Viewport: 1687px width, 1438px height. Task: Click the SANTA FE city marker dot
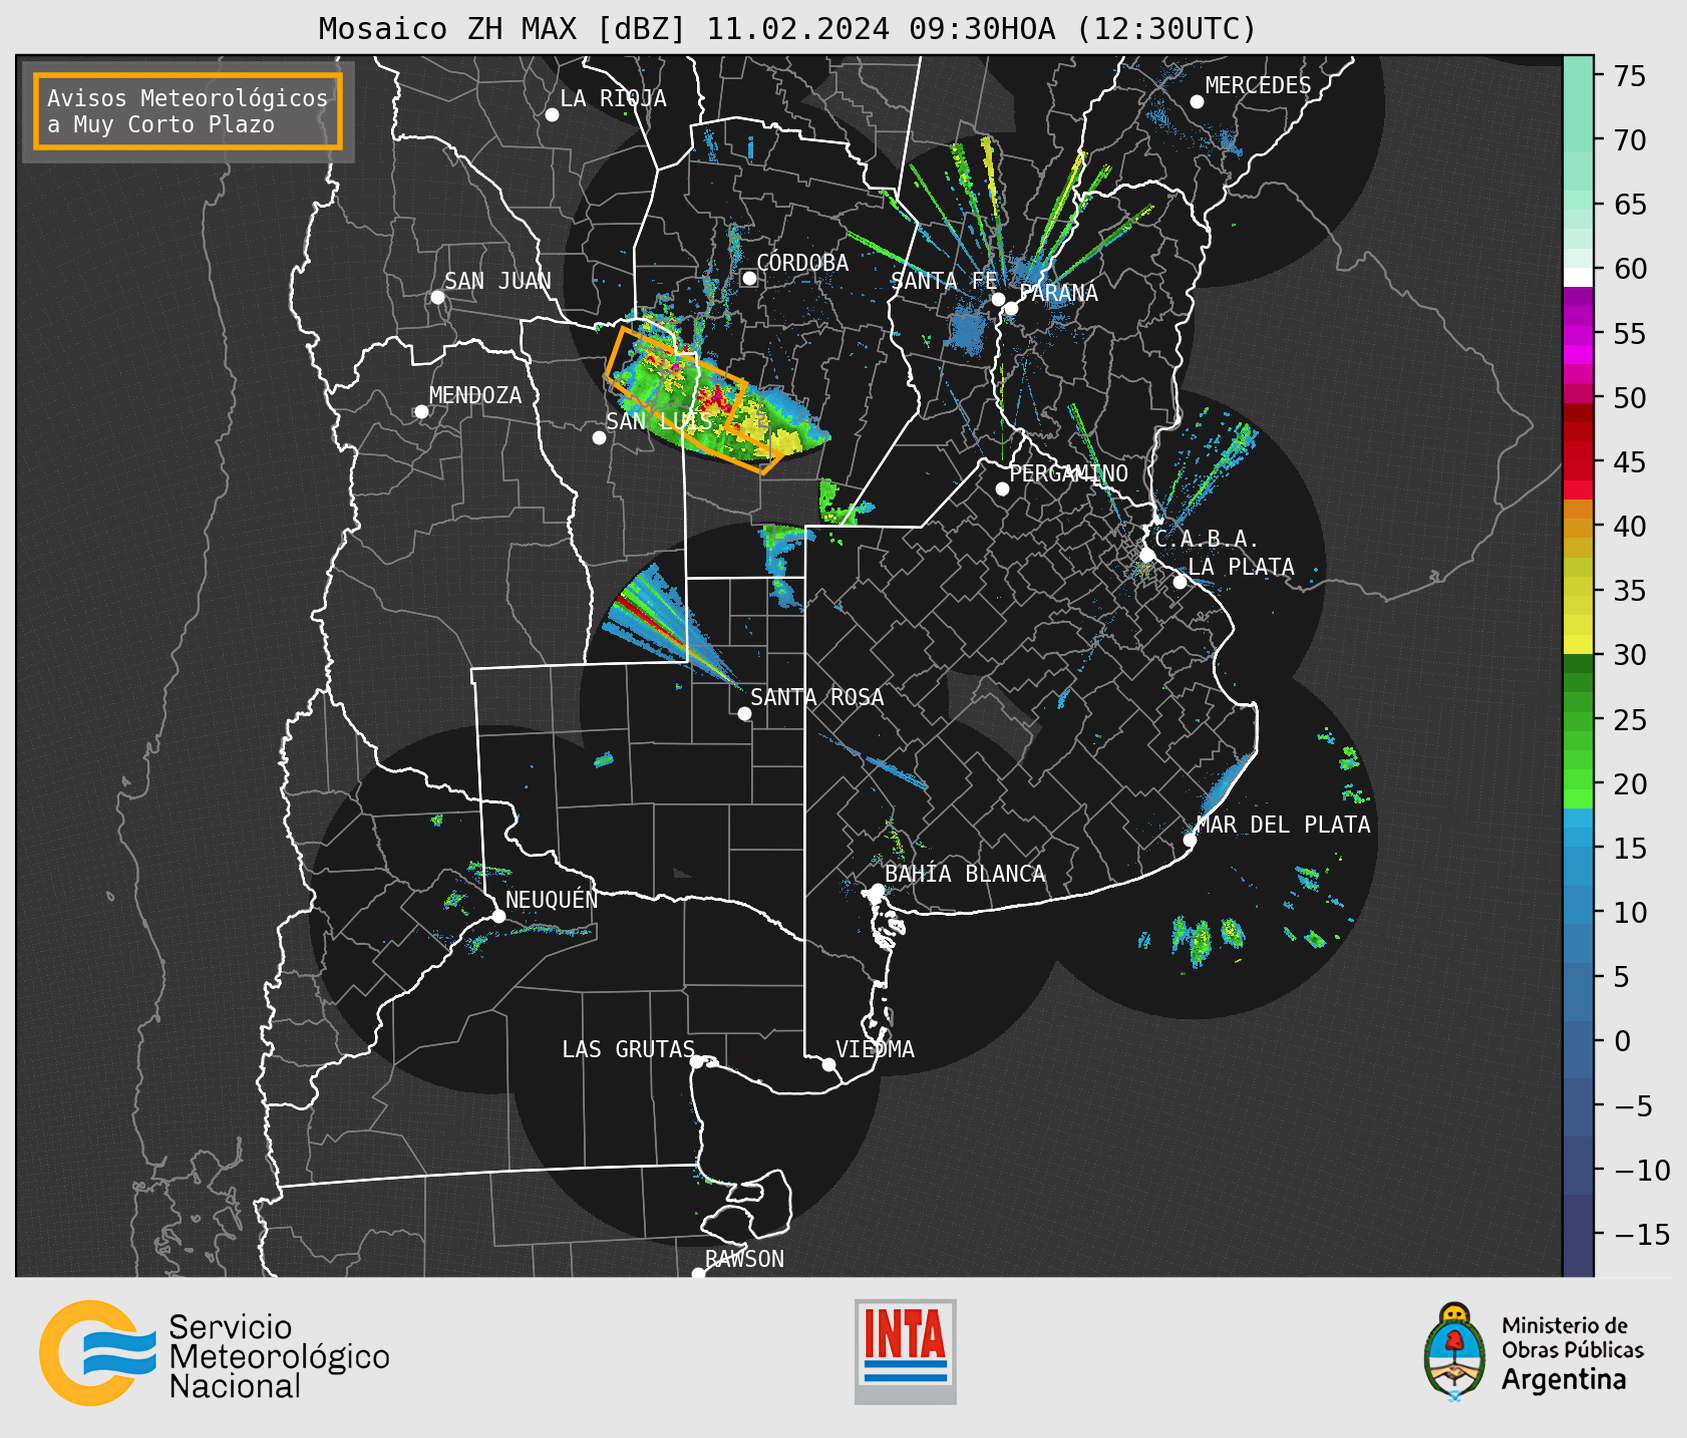click(998, 299)
